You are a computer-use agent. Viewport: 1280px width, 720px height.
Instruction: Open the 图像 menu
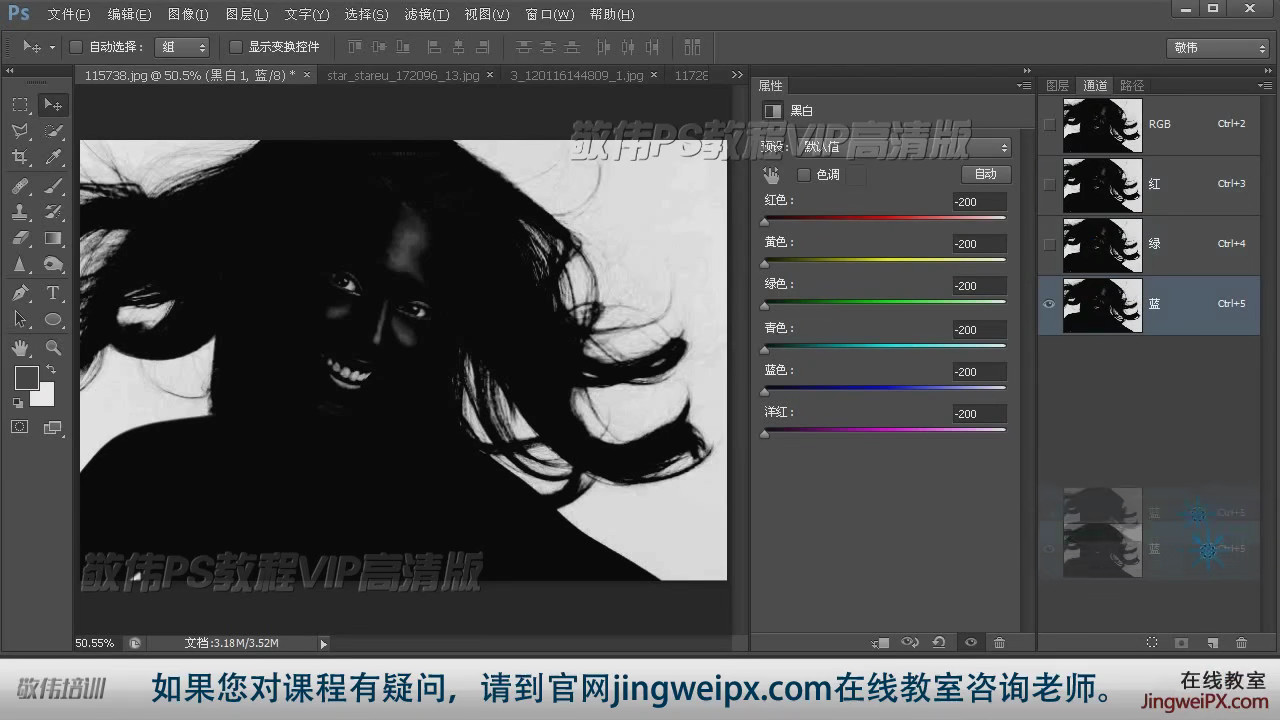[x=188, y=15]
